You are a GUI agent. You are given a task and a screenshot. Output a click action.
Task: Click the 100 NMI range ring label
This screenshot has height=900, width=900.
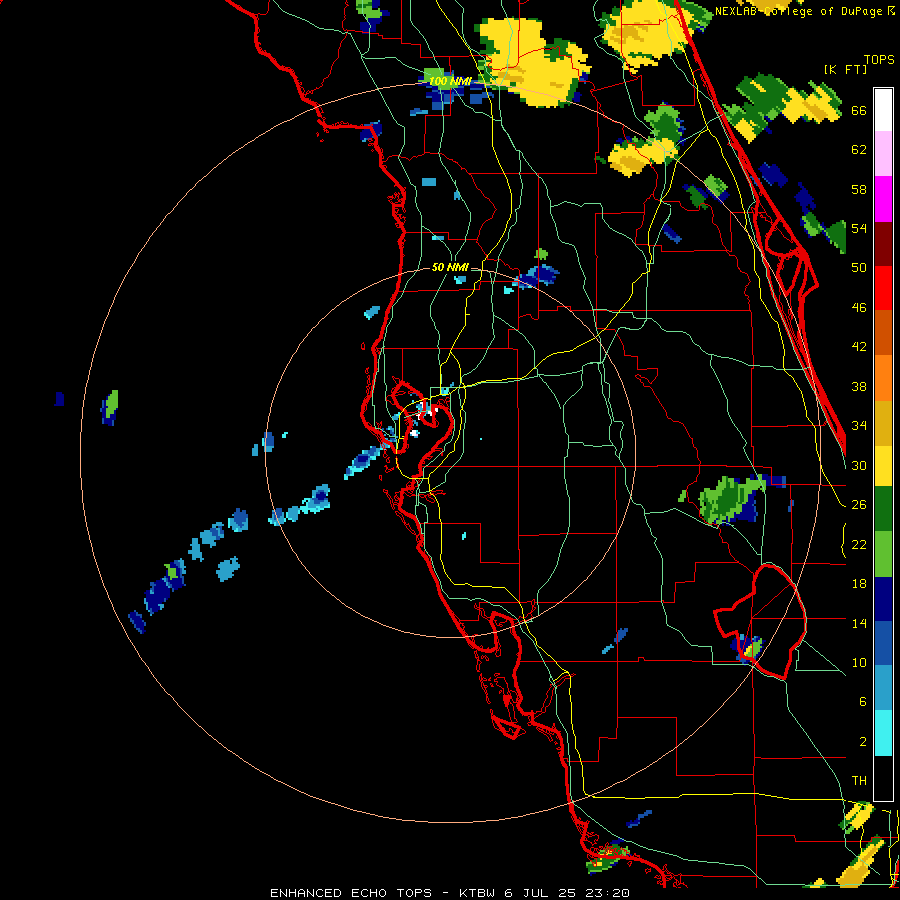pos(450,82)
